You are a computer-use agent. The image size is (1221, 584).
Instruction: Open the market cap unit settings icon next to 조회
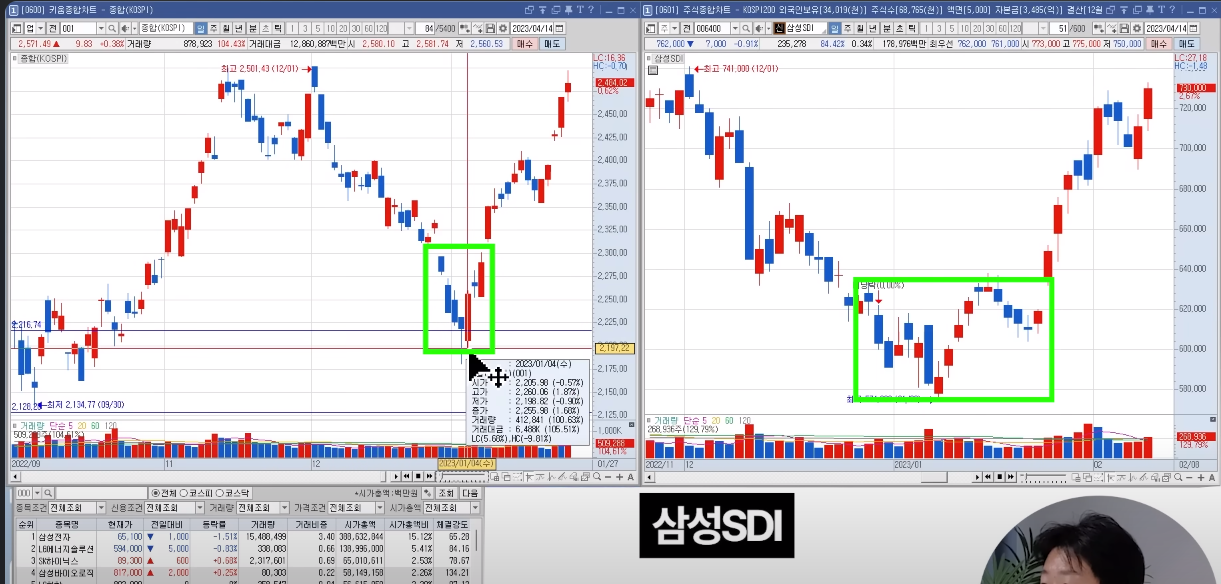tap(428, 492)
